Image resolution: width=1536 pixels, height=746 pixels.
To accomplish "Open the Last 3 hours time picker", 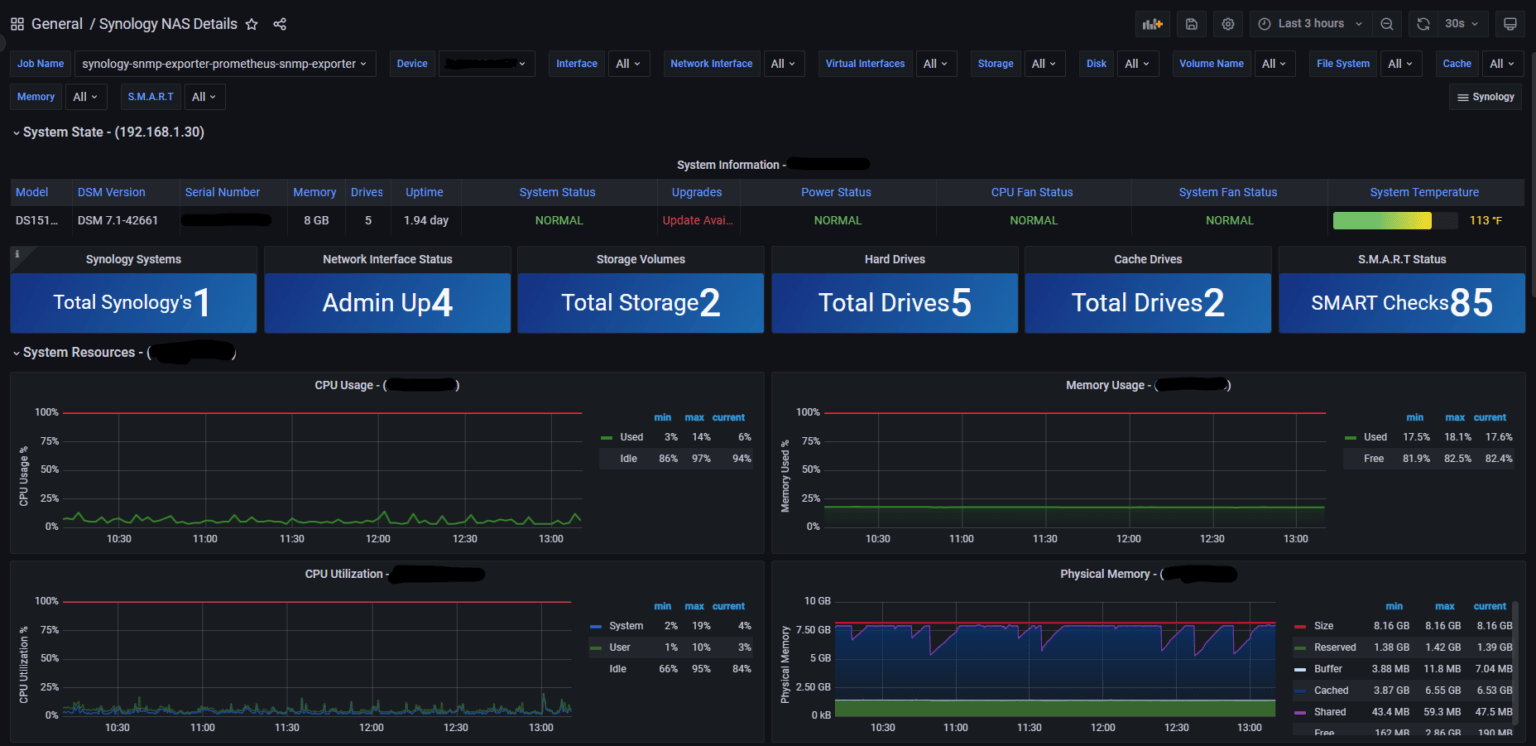I will (x=1310, y=23).
